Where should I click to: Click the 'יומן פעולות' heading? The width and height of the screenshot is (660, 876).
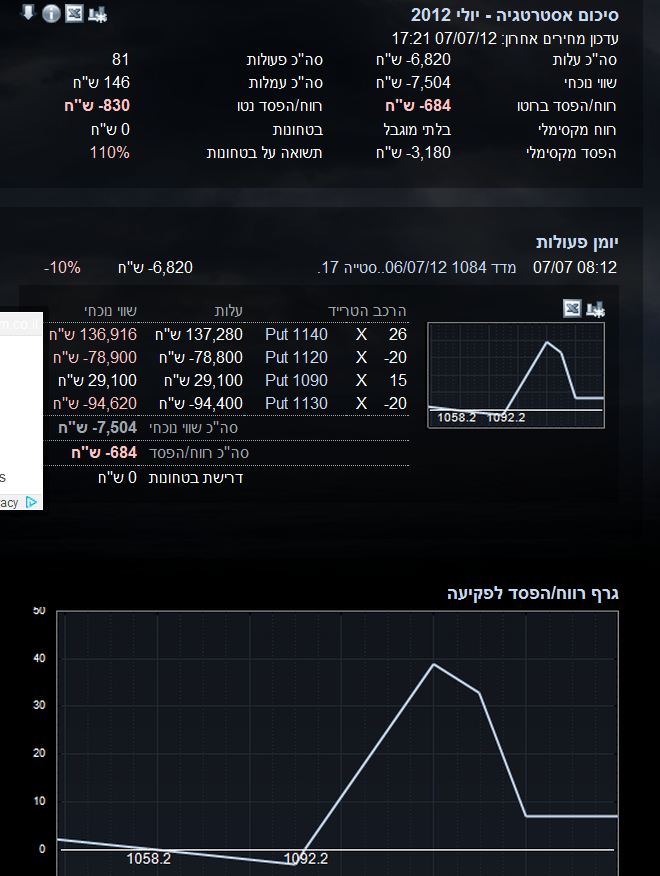[x=577, y=242]
